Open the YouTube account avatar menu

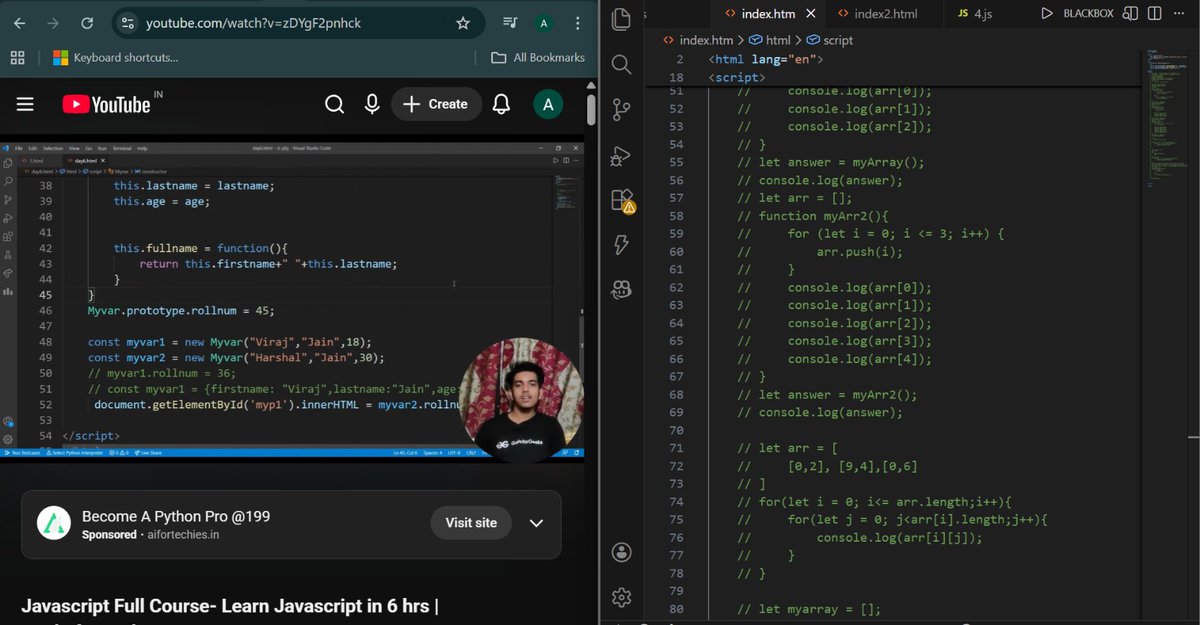coord(546,104)
